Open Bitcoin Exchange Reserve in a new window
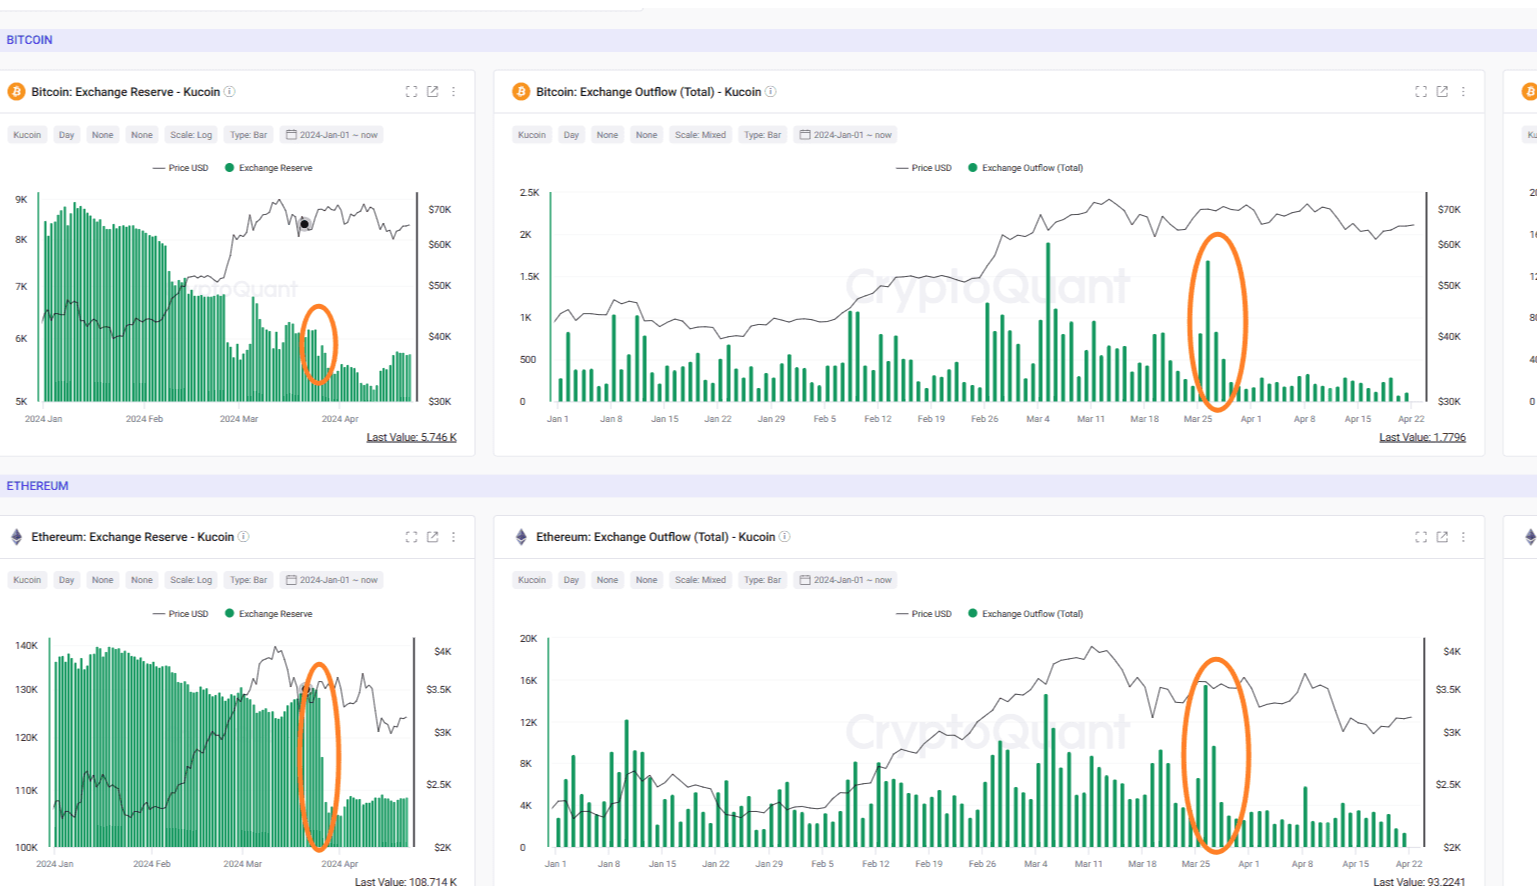Image resolution: width=1537 pixels, height=886 pixels. pyautogui.click(x=431, y=91)
